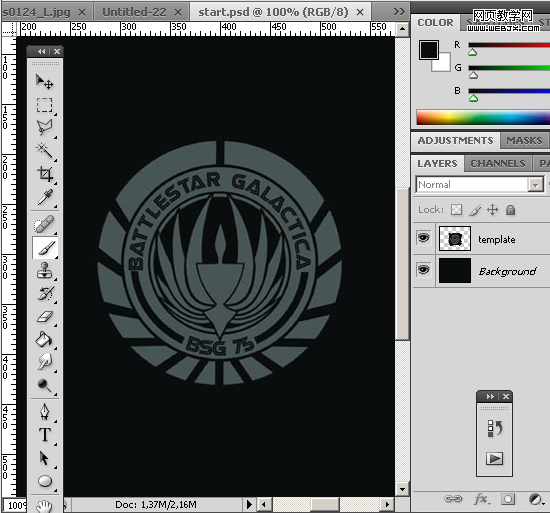The image size is (550, 513).
Task: Click the horizontal scrollbar right arrow
Action: [387, 505]
